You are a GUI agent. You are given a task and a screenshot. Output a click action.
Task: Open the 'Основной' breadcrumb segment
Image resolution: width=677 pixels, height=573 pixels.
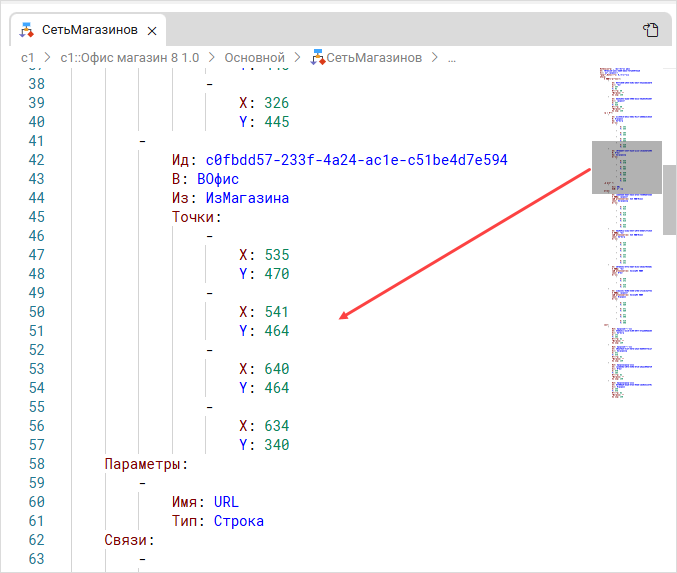pos(254,58)
